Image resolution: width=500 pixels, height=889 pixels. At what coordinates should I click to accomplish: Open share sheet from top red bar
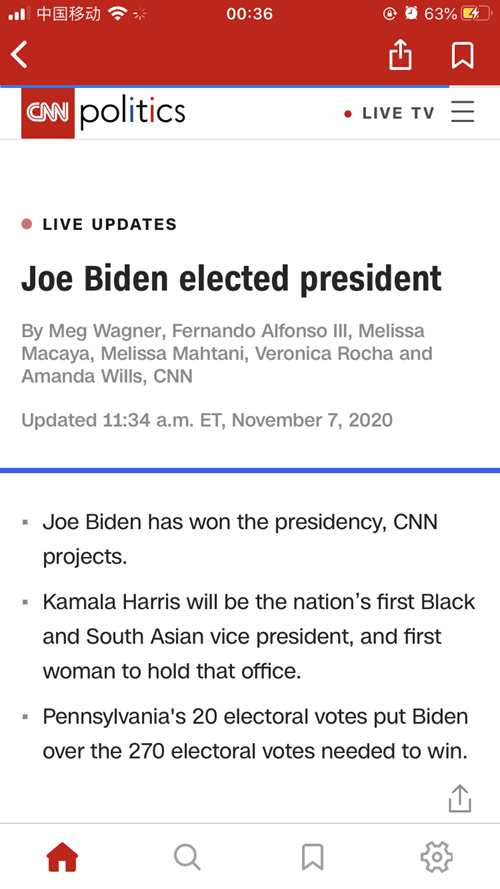pos(400,54)
